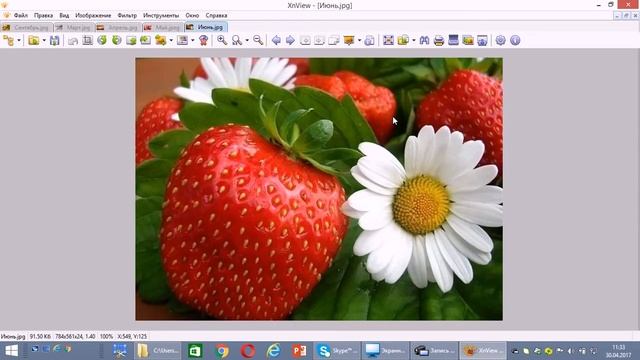Switch to the Апрель.jpg tab
This screenshot has width=640, height=360.
point(118,27)
